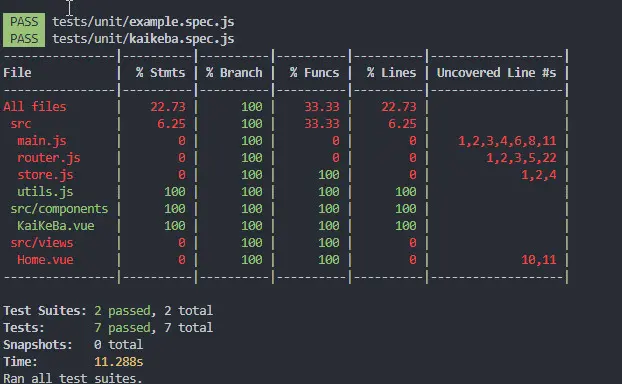This screenshot has width=622, height=384.
Task: Click uncovered lines 1,2,3,4,6,8,11 for main.js
Action: point(507,141)
